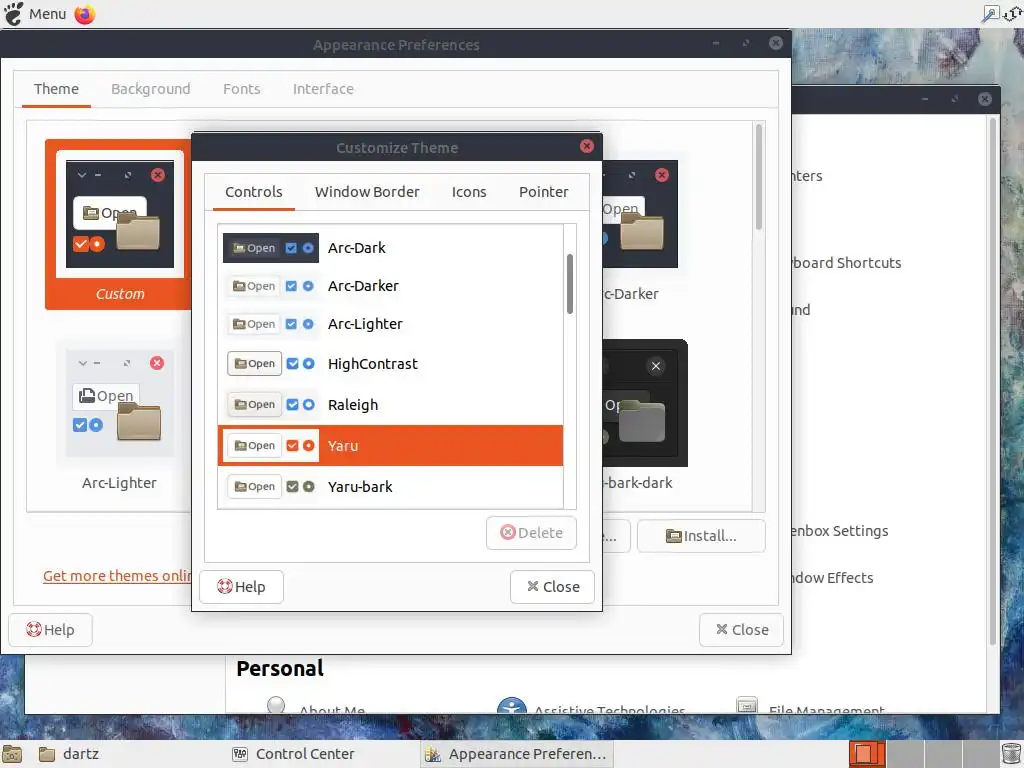Image resolution: width=1024 pixels, height=768 pixels.
Task: Click the HighContrast row preview checkbox
Action: [x=293, y=364]
